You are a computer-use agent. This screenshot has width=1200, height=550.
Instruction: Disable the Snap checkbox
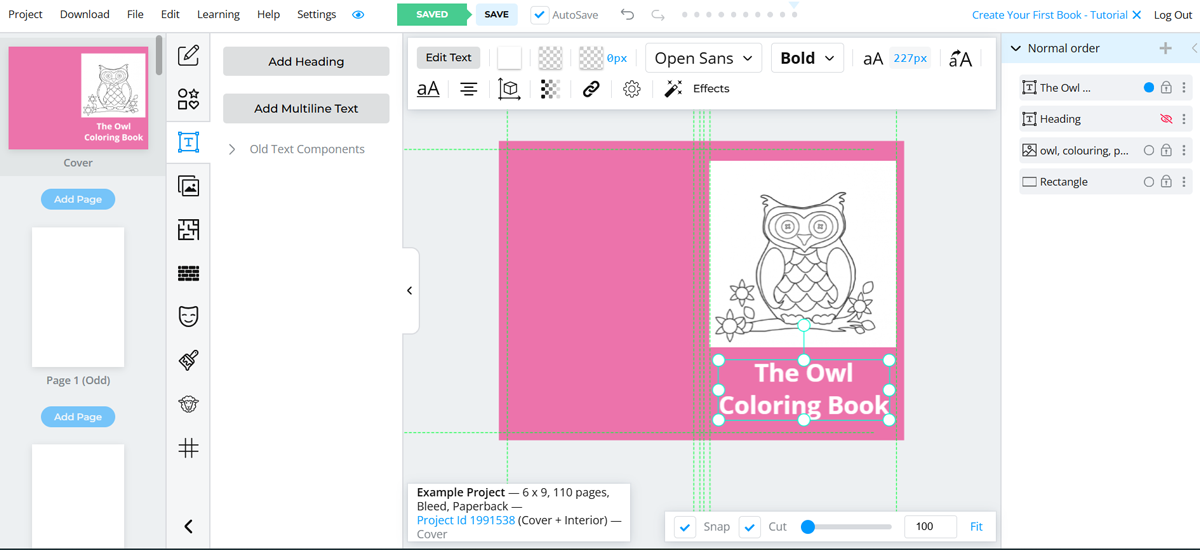(x=685, y=527)
